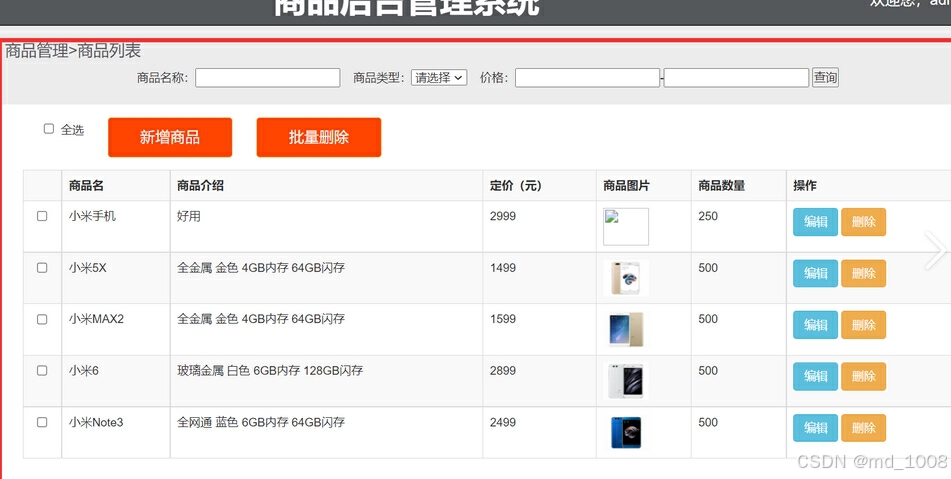The height and width of the screenshot is (479, 951).
Task: Click the description 好用
Action: [x=189, y=216]
